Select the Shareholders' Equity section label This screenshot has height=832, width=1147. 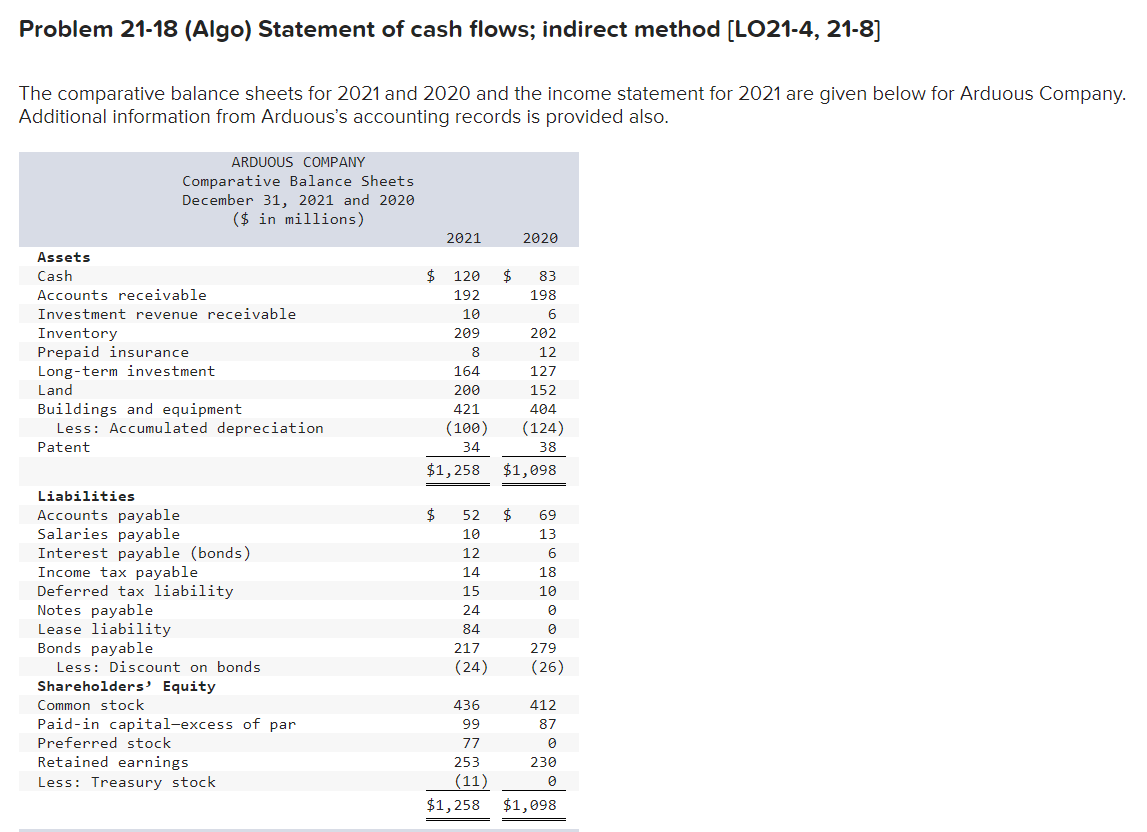[126, 686]
